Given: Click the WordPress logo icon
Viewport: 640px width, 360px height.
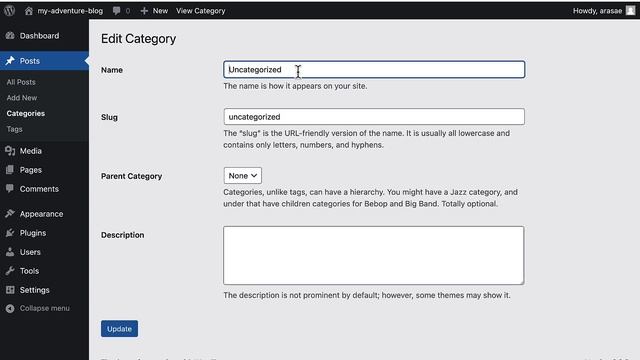Looking at the screenshot, I should (x=9, y=11).
